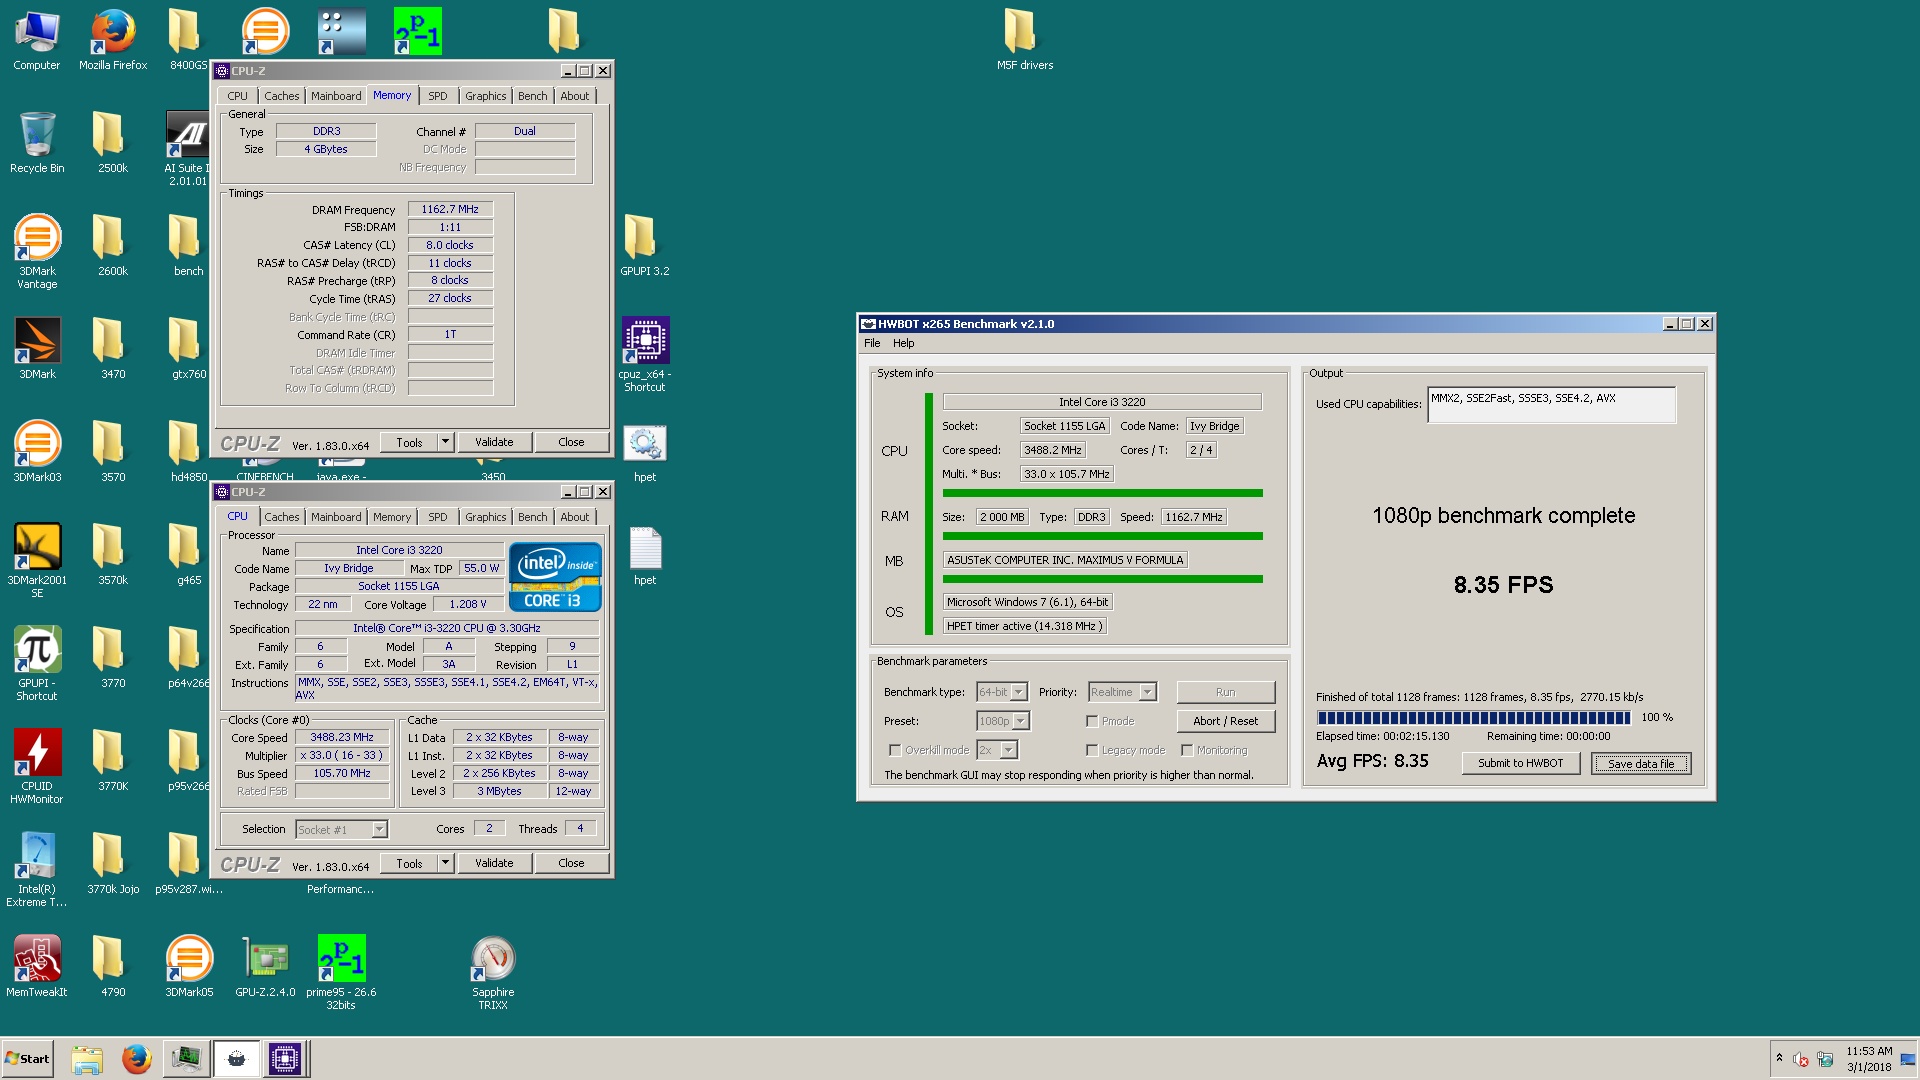Enable Overkill mode checkbox
This screenshot has width=1920, height=1080.
895,750
